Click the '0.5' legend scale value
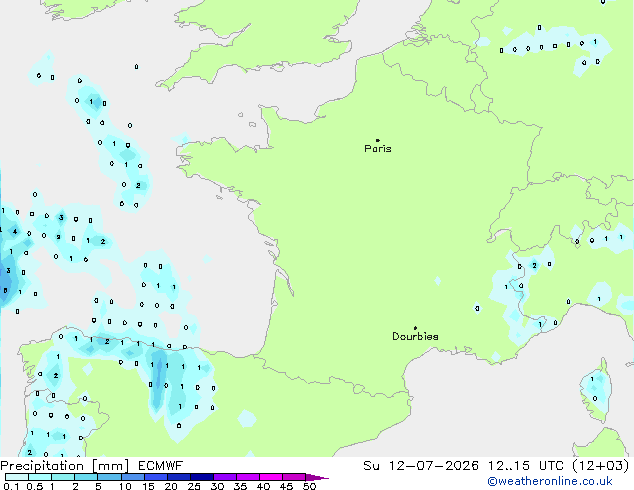Screen dimensions: 634x490 click(x=34, y=486)
